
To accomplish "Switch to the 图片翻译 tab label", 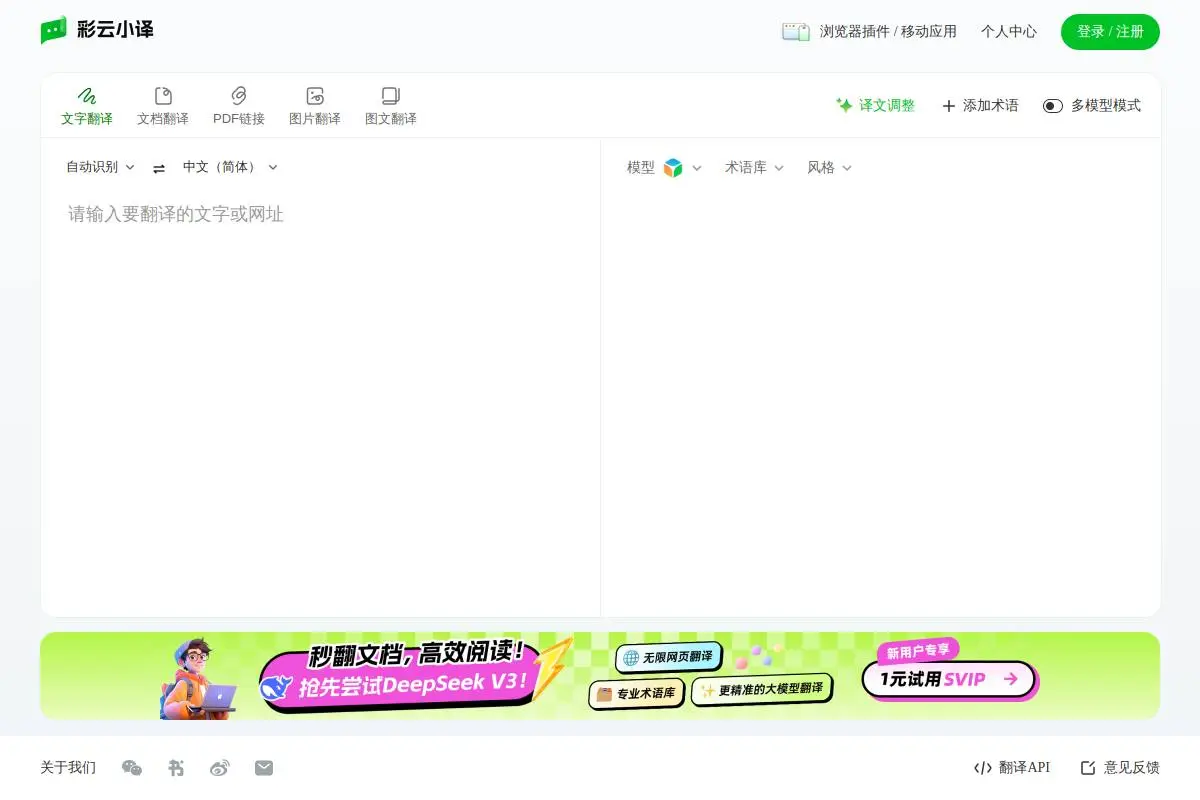I will pos(315,119).
